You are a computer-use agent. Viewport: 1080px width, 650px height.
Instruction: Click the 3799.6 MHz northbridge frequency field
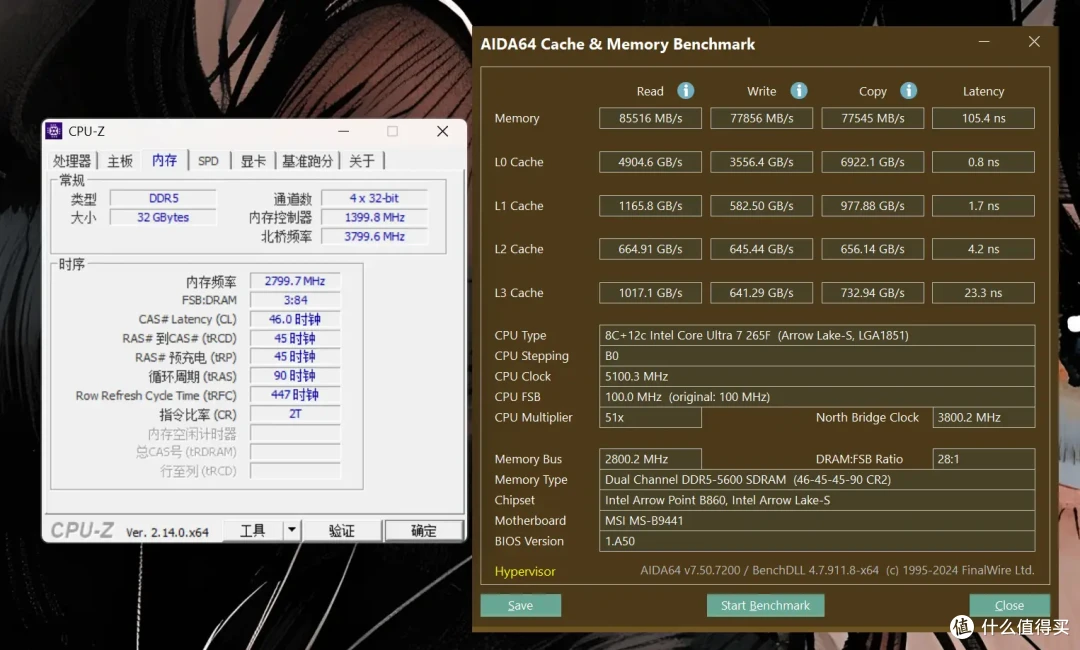coord(374,237)
